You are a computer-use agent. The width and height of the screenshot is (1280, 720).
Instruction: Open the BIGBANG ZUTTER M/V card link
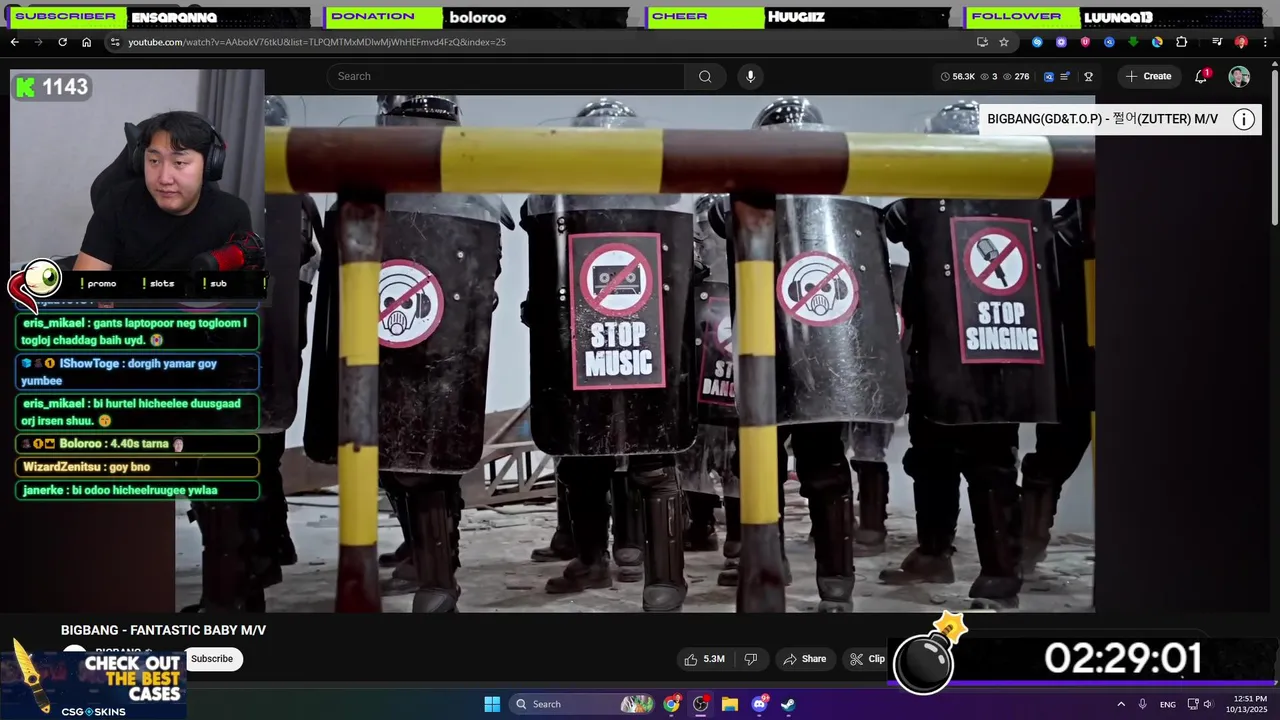(x=1102, y=119)
